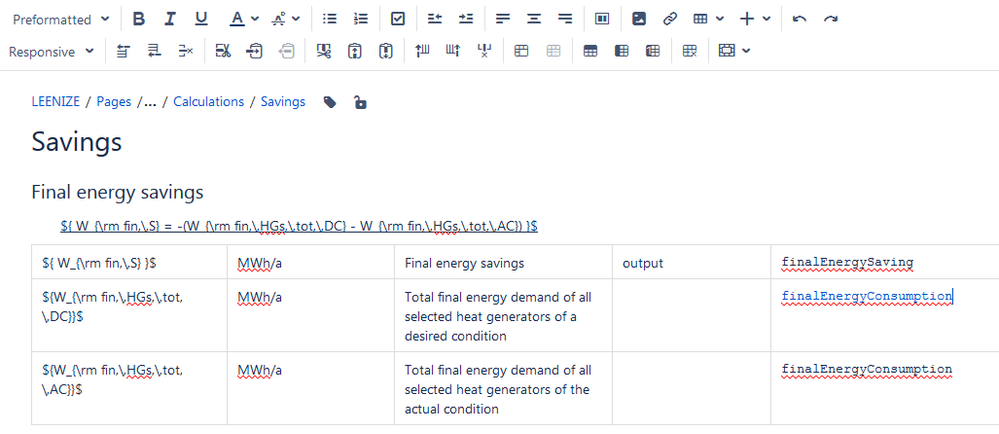999x434 pixels.
Task: Open page layout sections tool
Action: point(602,19)
